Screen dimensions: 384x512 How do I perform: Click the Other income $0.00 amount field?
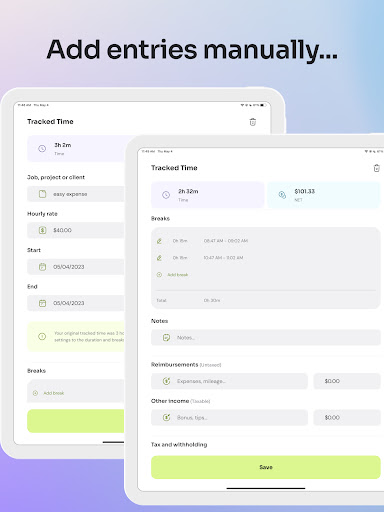[x=347, y=417]
